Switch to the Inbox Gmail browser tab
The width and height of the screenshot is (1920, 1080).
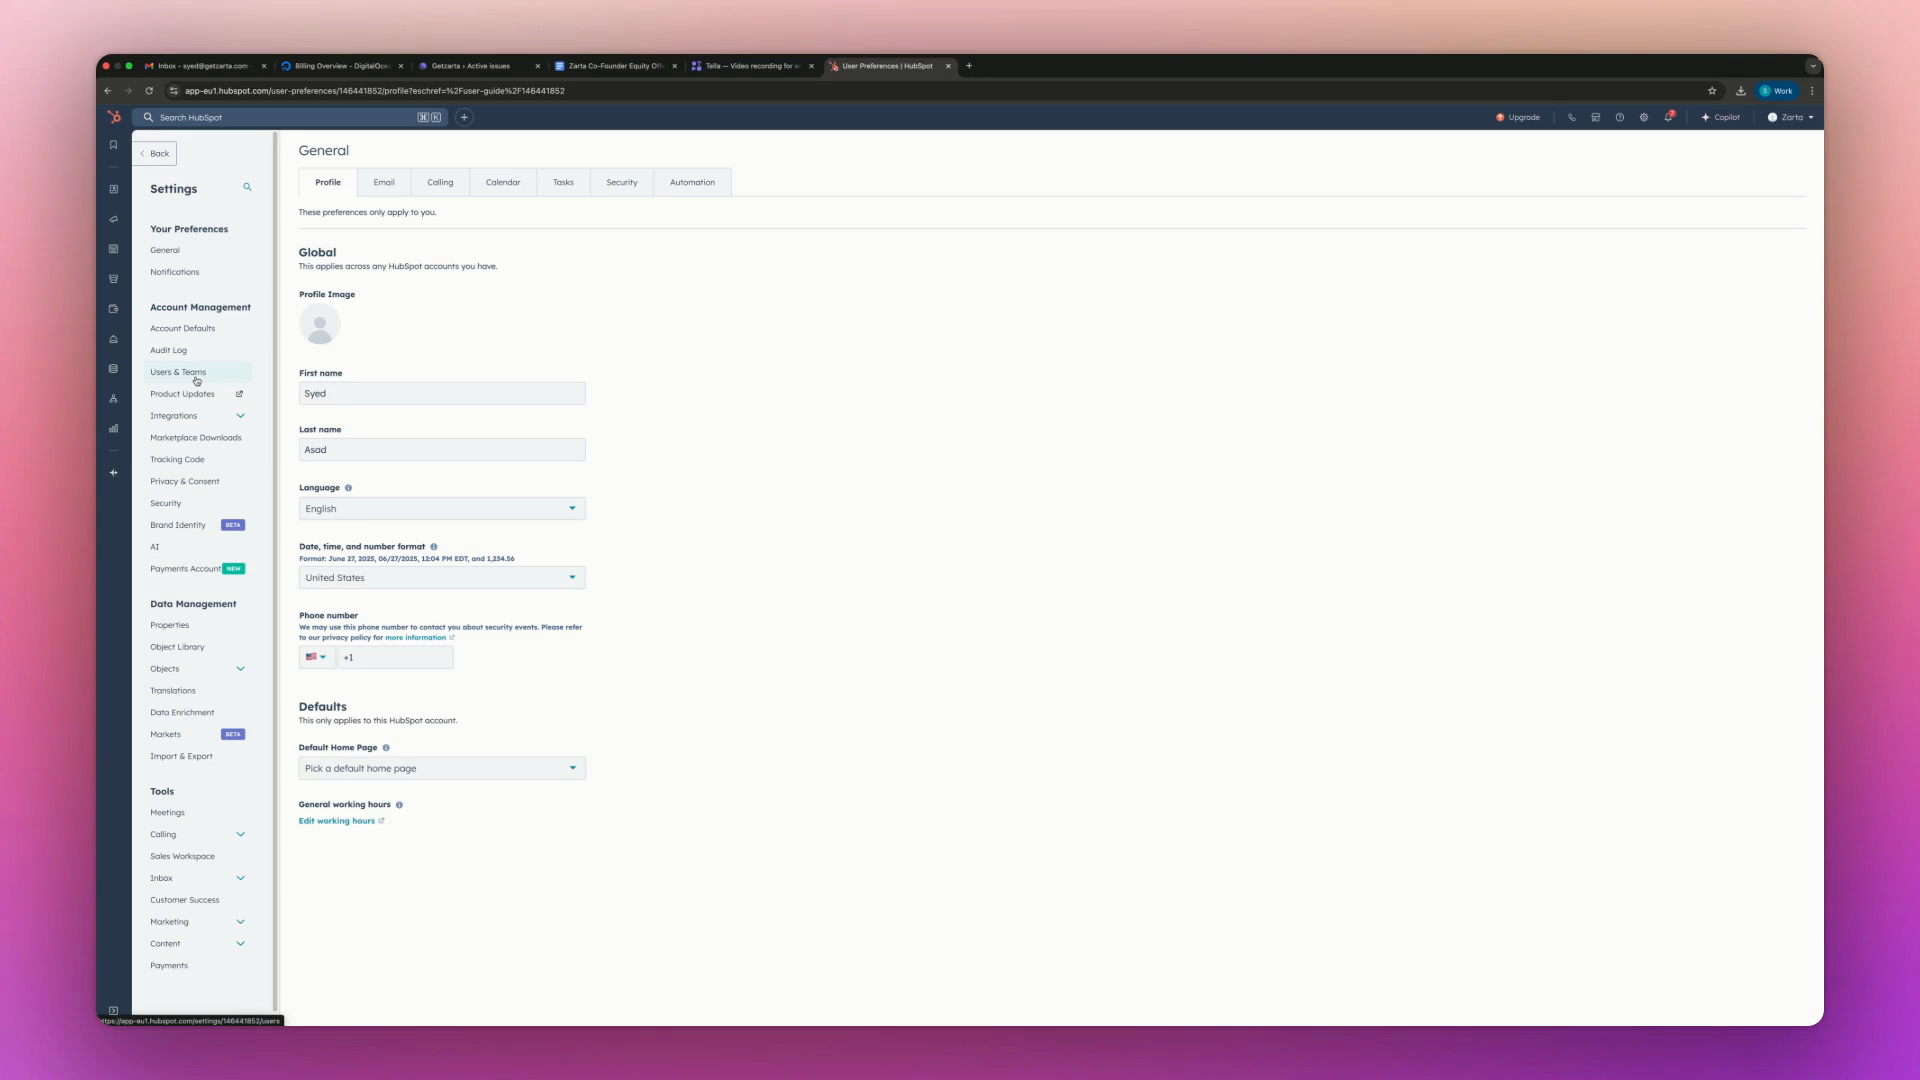204,66
